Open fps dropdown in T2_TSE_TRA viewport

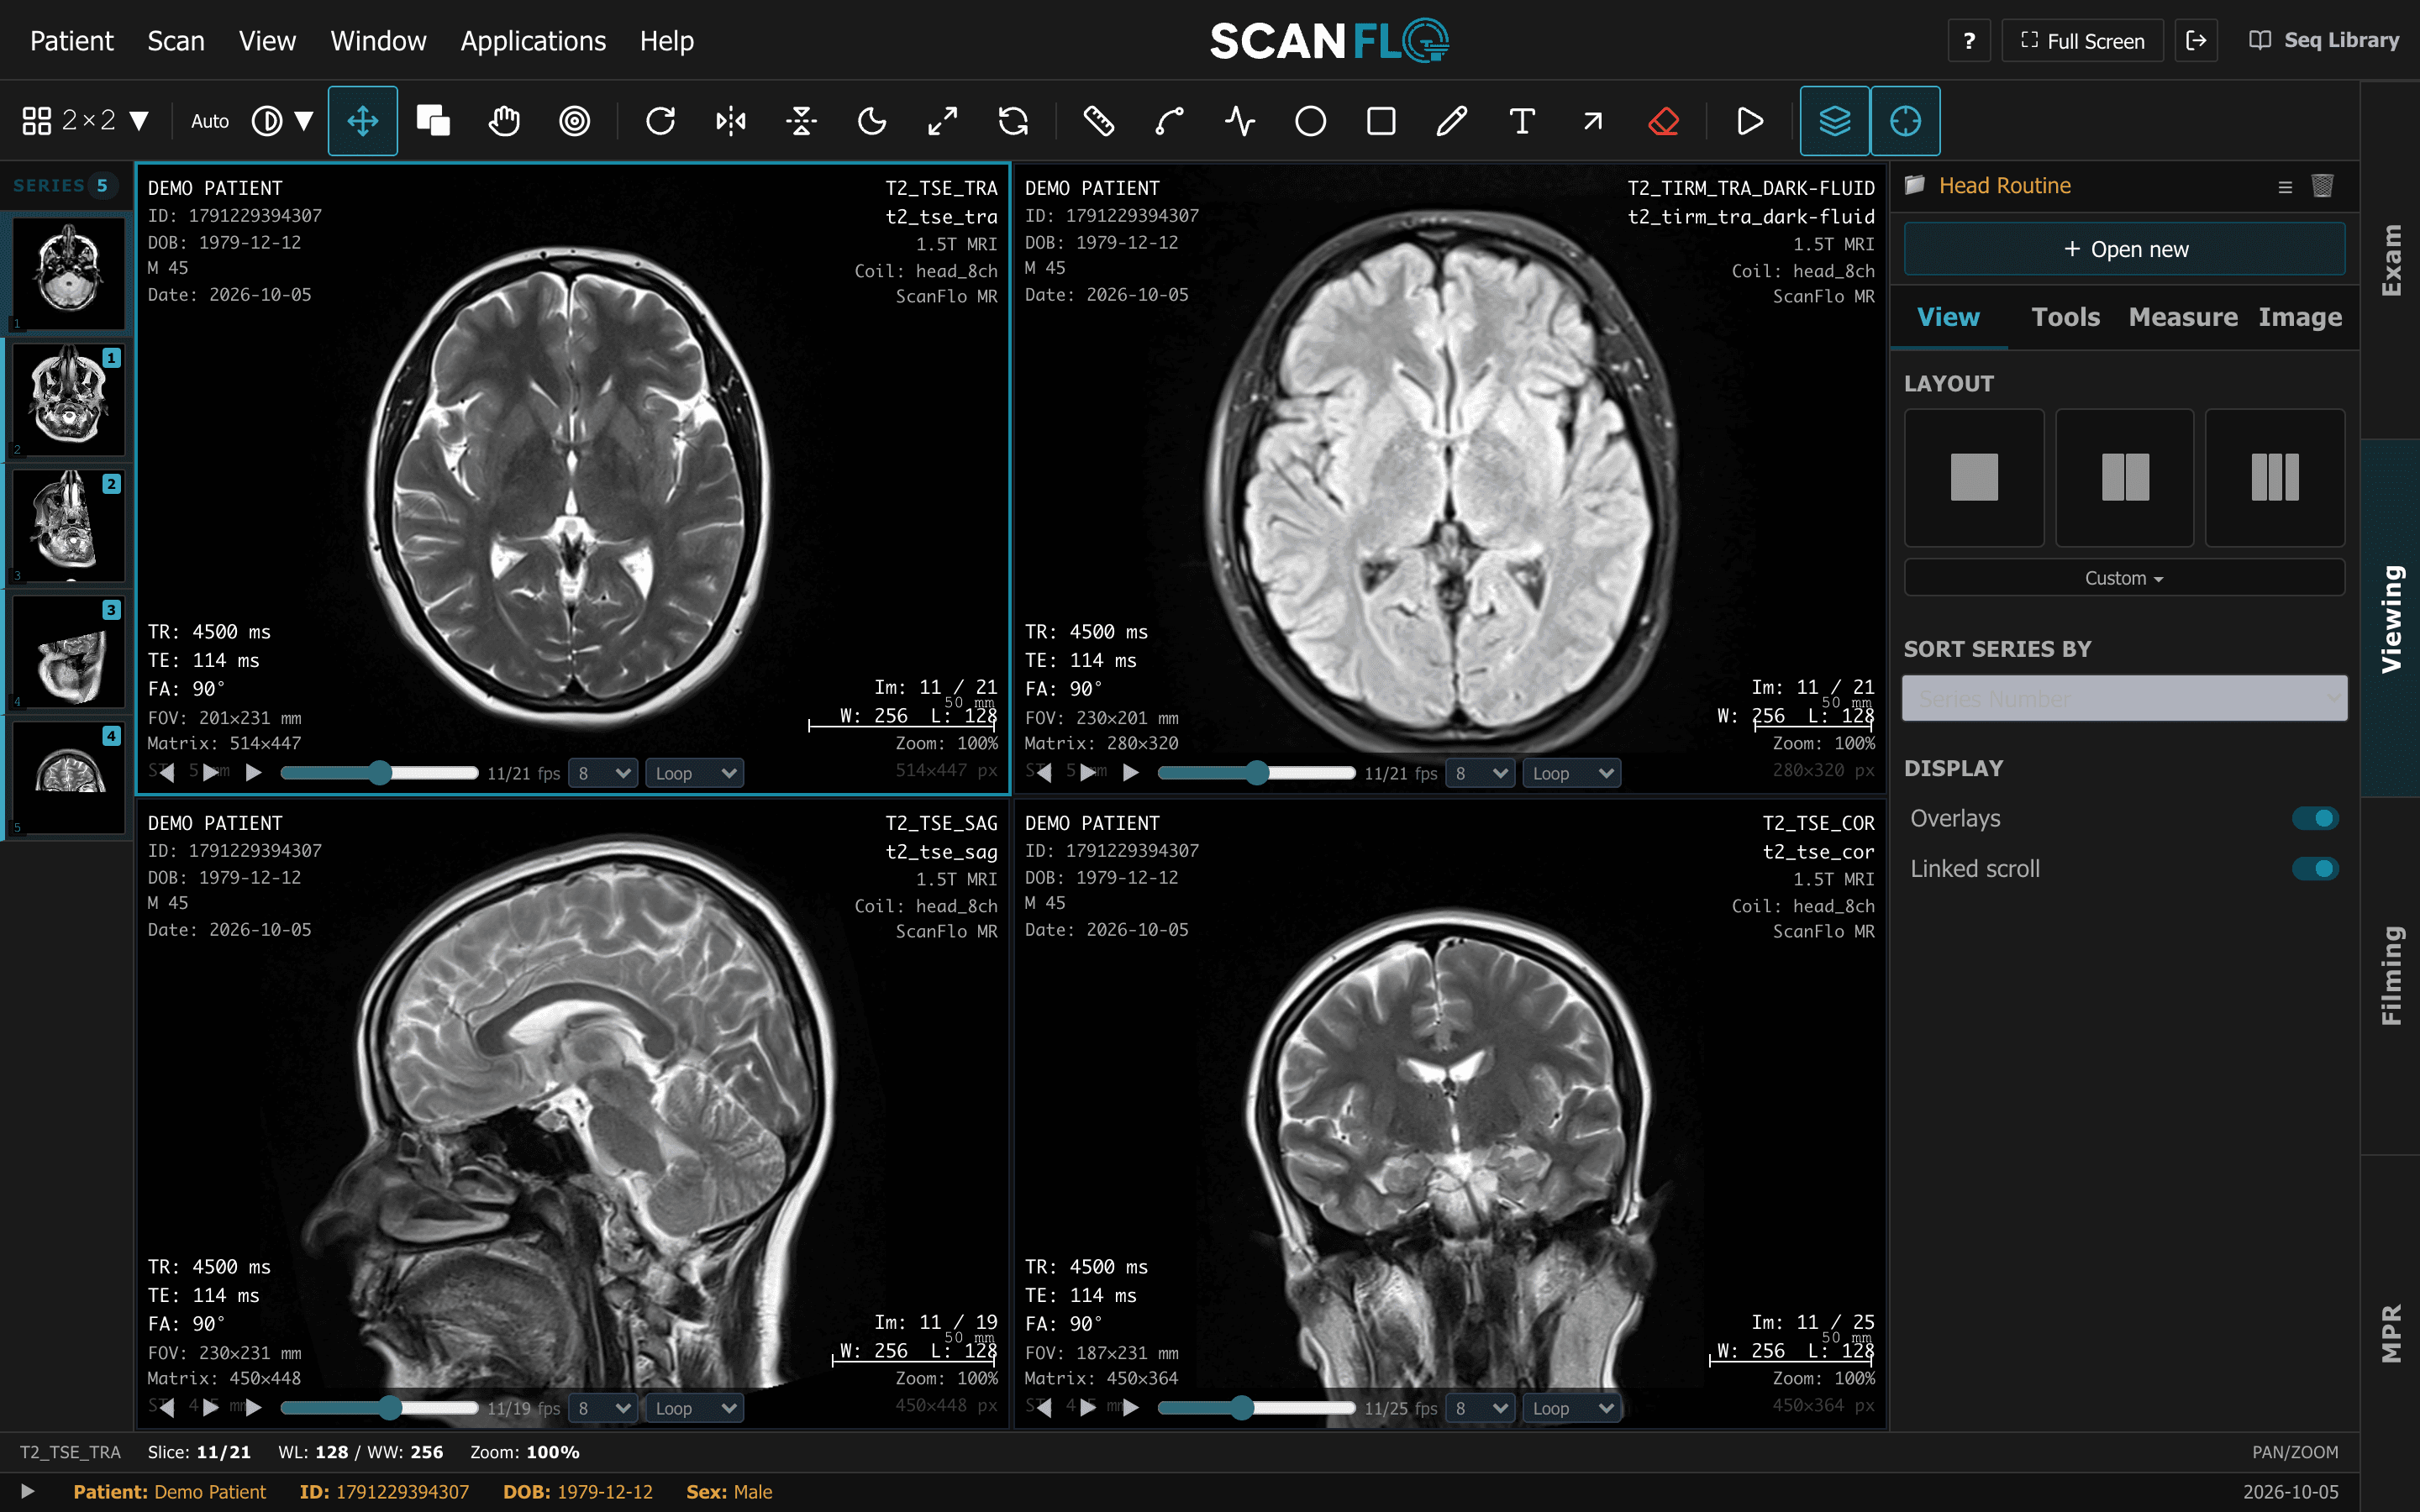coord(603,773)
